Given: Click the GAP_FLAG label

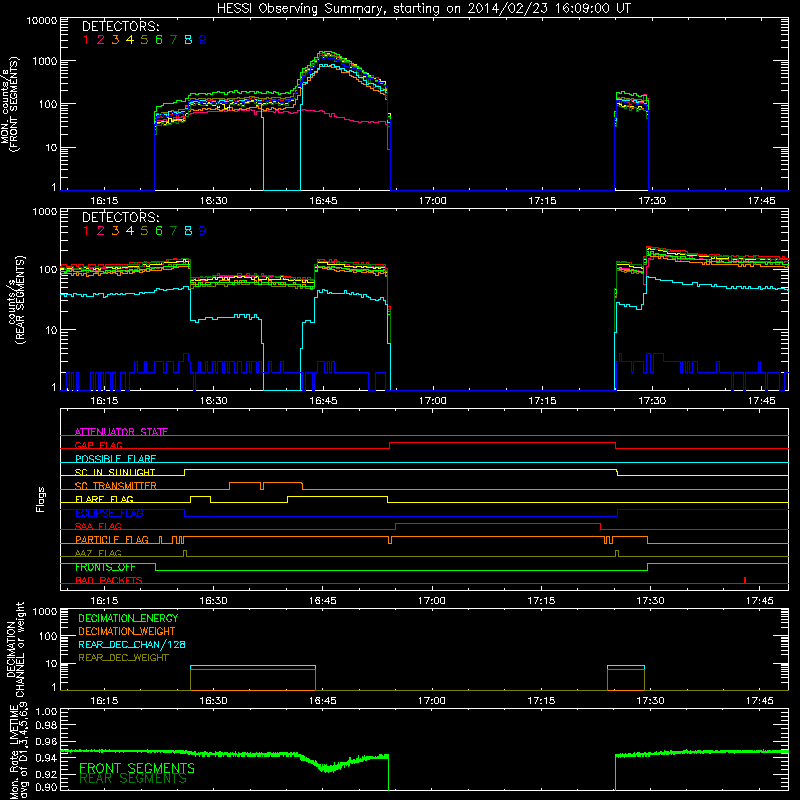Looking at the screenshot, I should click(x=98, y=445).
